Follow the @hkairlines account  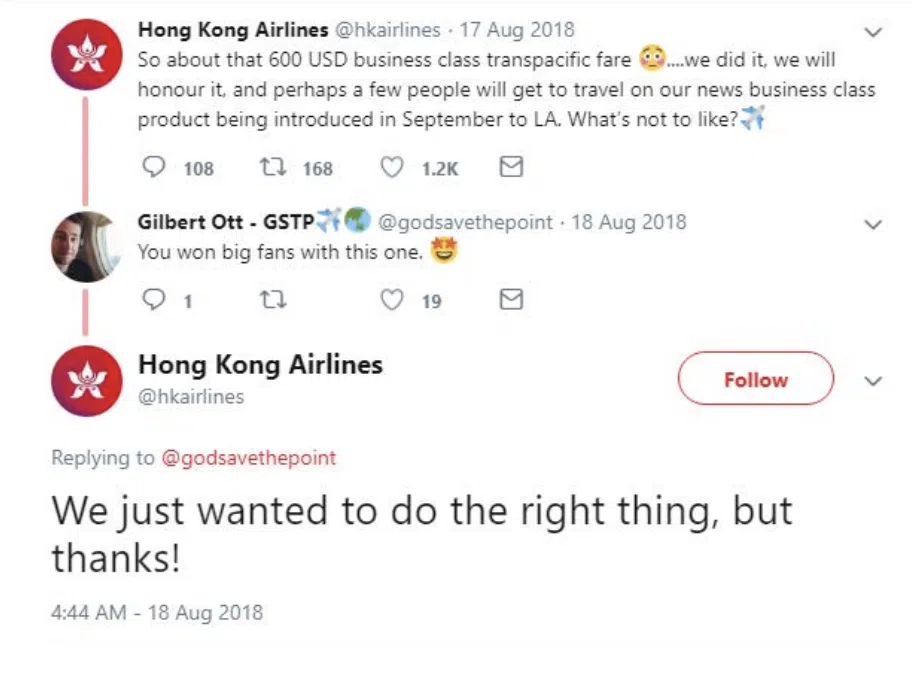click(755, 379)
